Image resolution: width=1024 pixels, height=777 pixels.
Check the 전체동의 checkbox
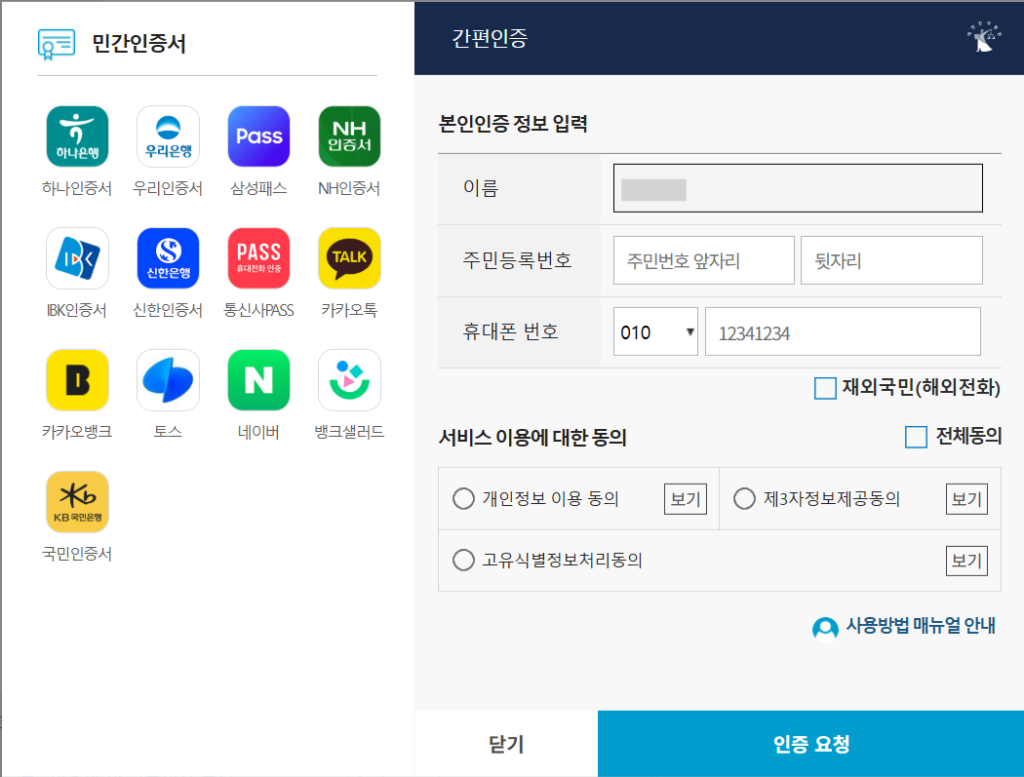[916, 437]
